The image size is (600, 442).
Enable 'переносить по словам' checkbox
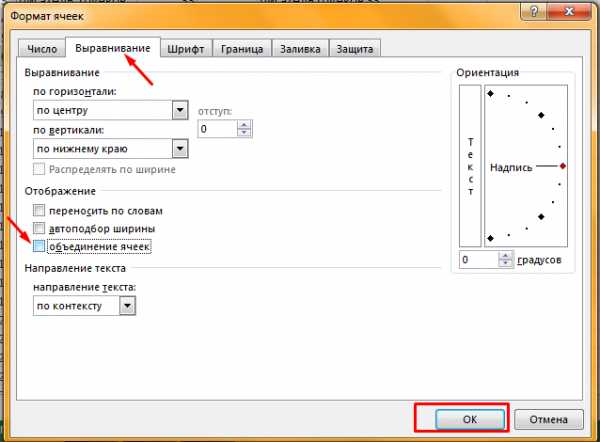click(x=39, y=210)
